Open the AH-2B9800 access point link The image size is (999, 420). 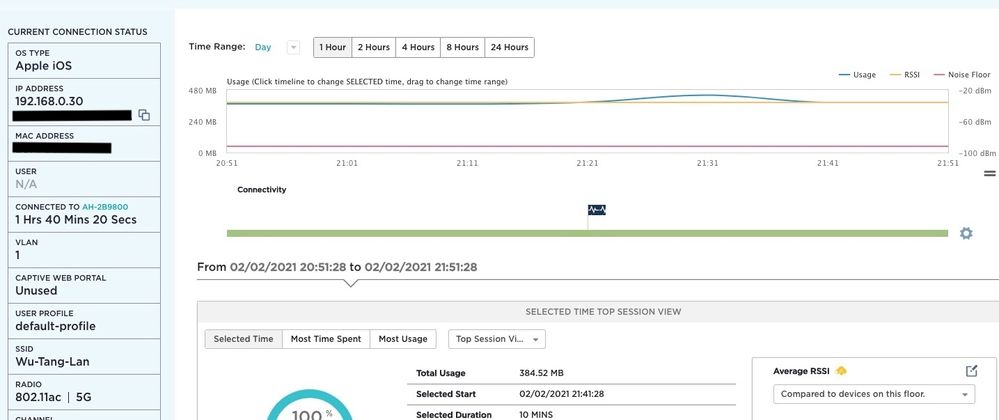point(104,207)
